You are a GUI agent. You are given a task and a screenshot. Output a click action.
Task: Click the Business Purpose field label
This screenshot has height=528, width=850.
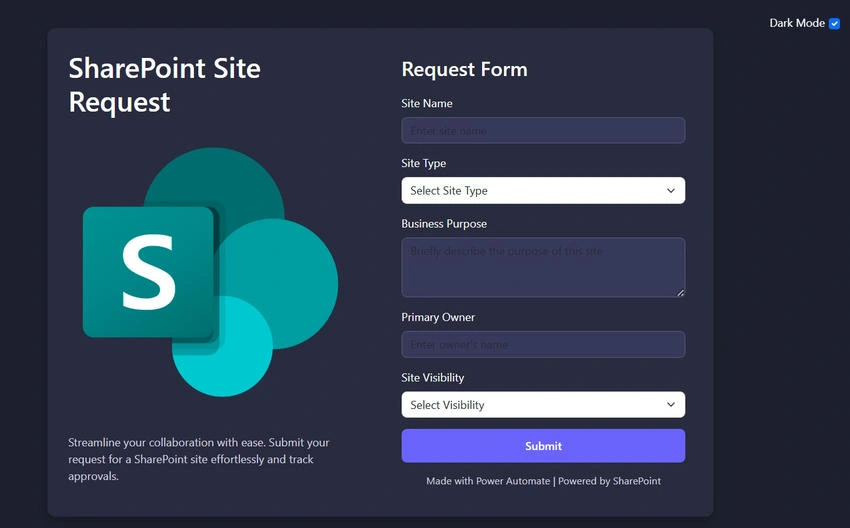click(x=444, y=224)
